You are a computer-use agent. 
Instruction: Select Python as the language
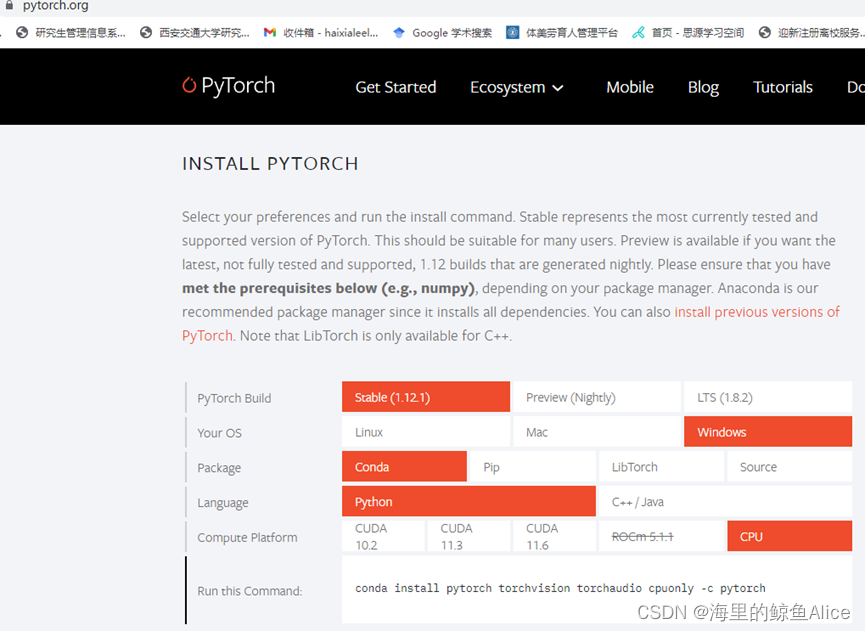point(469,501)
